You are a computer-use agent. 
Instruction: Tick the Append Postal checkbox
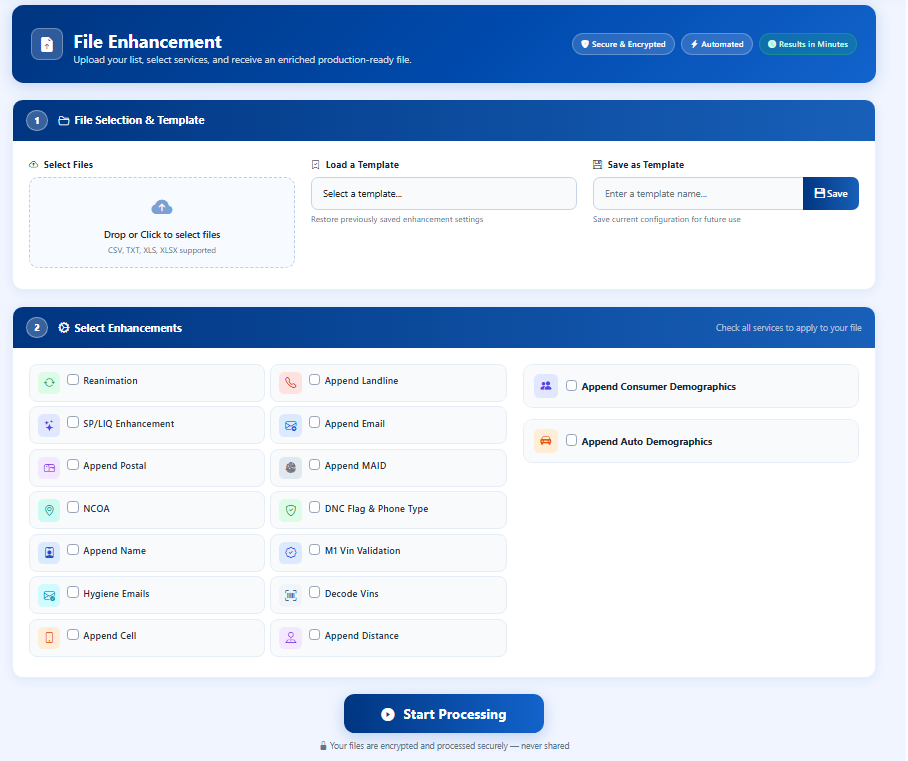coord(73,464)
